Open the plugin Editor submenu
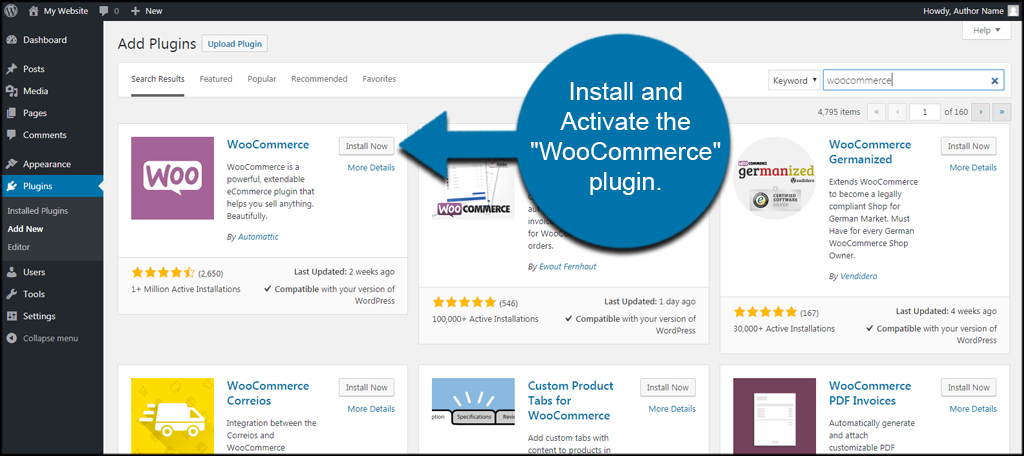Viewport: 1024px width, 456px height. (18, 247)
